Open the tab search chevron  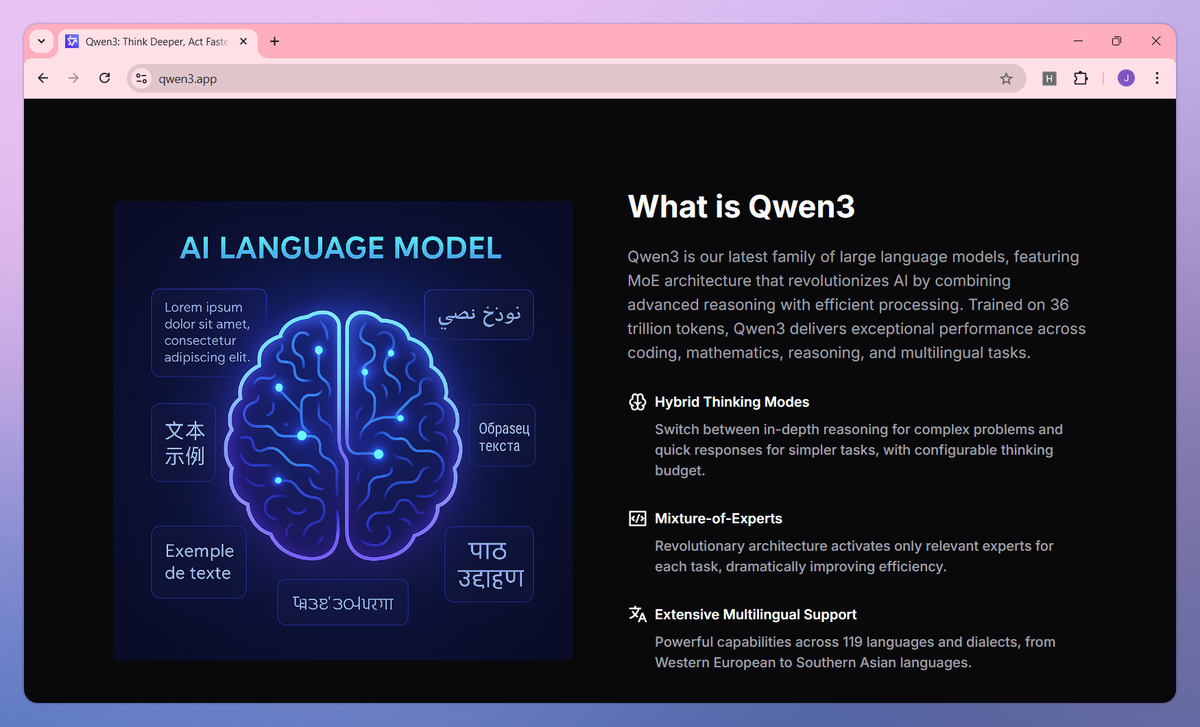tap(40, 41)
